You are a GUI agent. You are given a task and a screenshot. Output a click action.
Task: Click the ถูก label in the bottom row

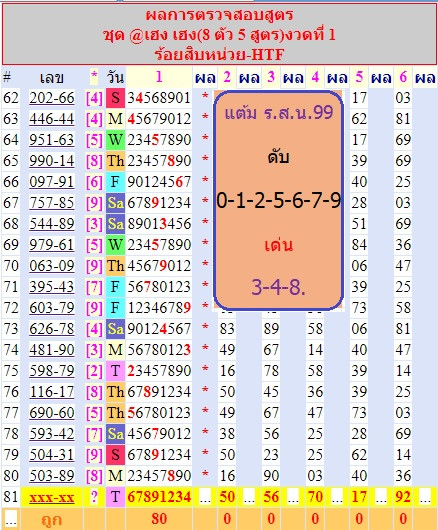point(51,520)
